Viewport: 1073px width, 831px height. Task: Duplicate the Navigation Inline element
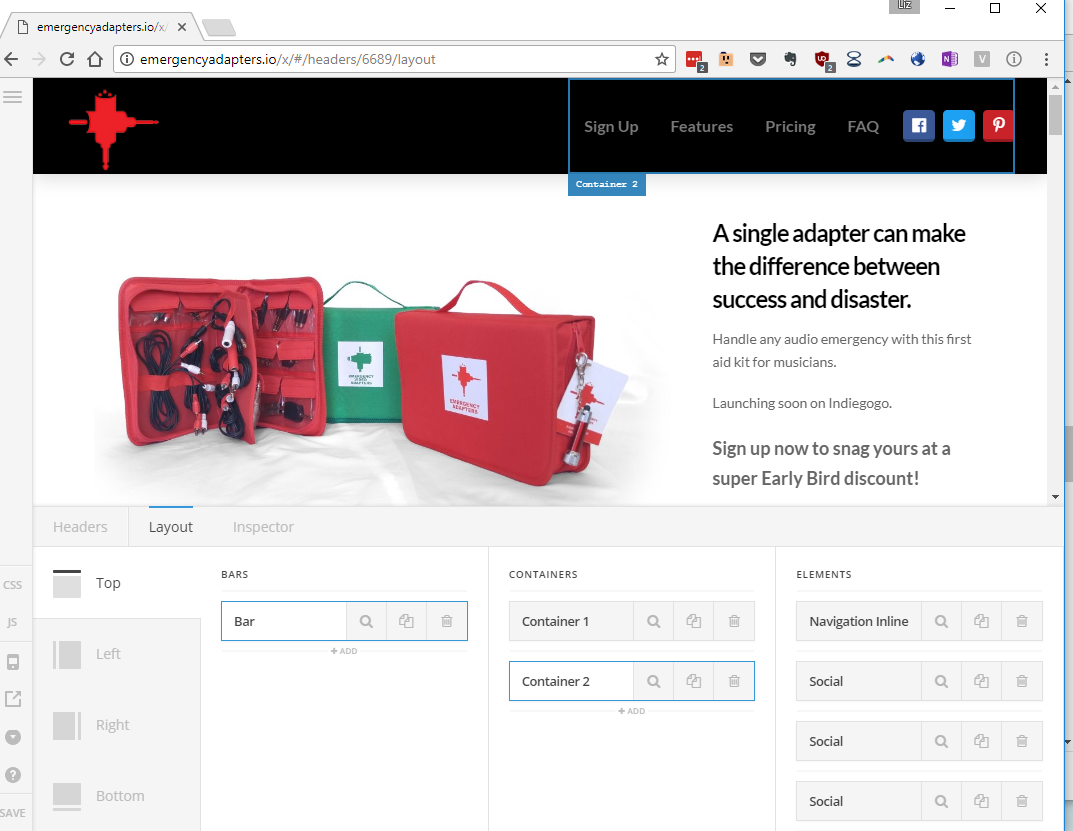981,622
